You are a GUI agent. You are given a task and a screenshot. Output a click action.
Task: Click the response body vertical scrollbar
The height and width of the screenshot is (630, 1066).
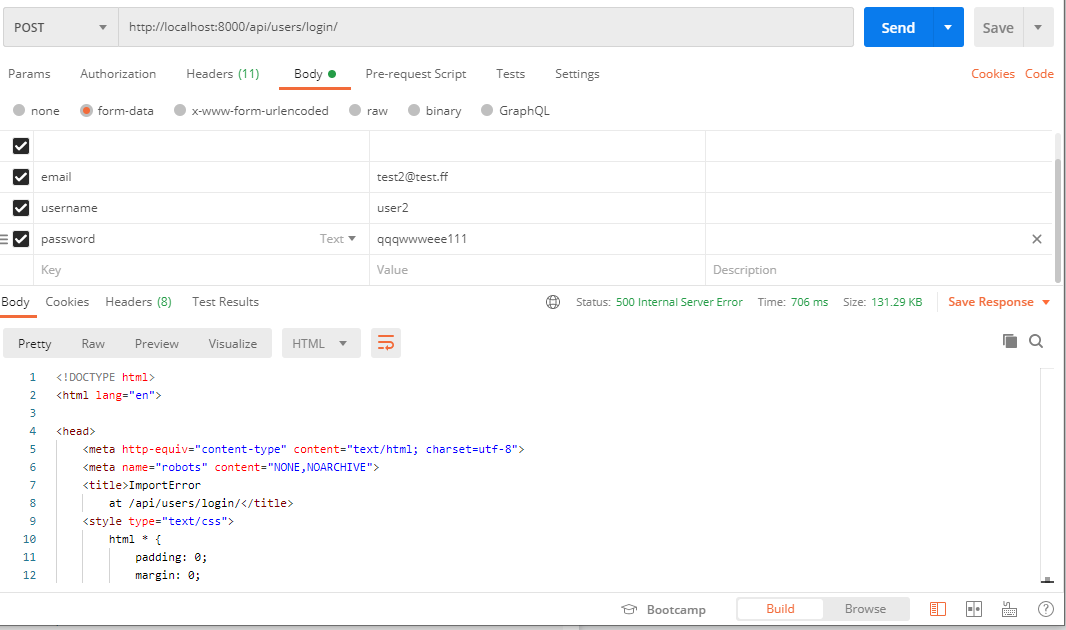[x=1047, y=476]
